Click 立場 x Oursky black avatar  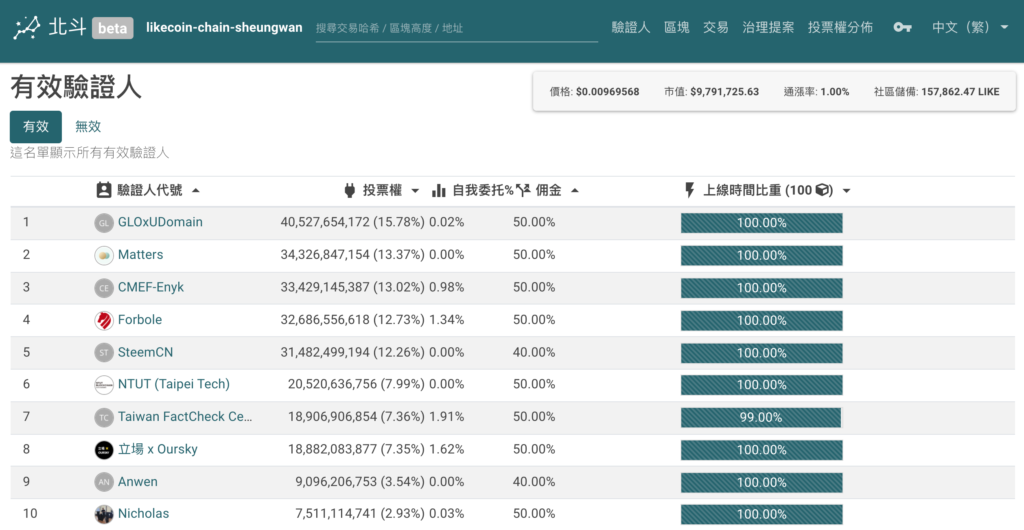click(x=104, y=449)
